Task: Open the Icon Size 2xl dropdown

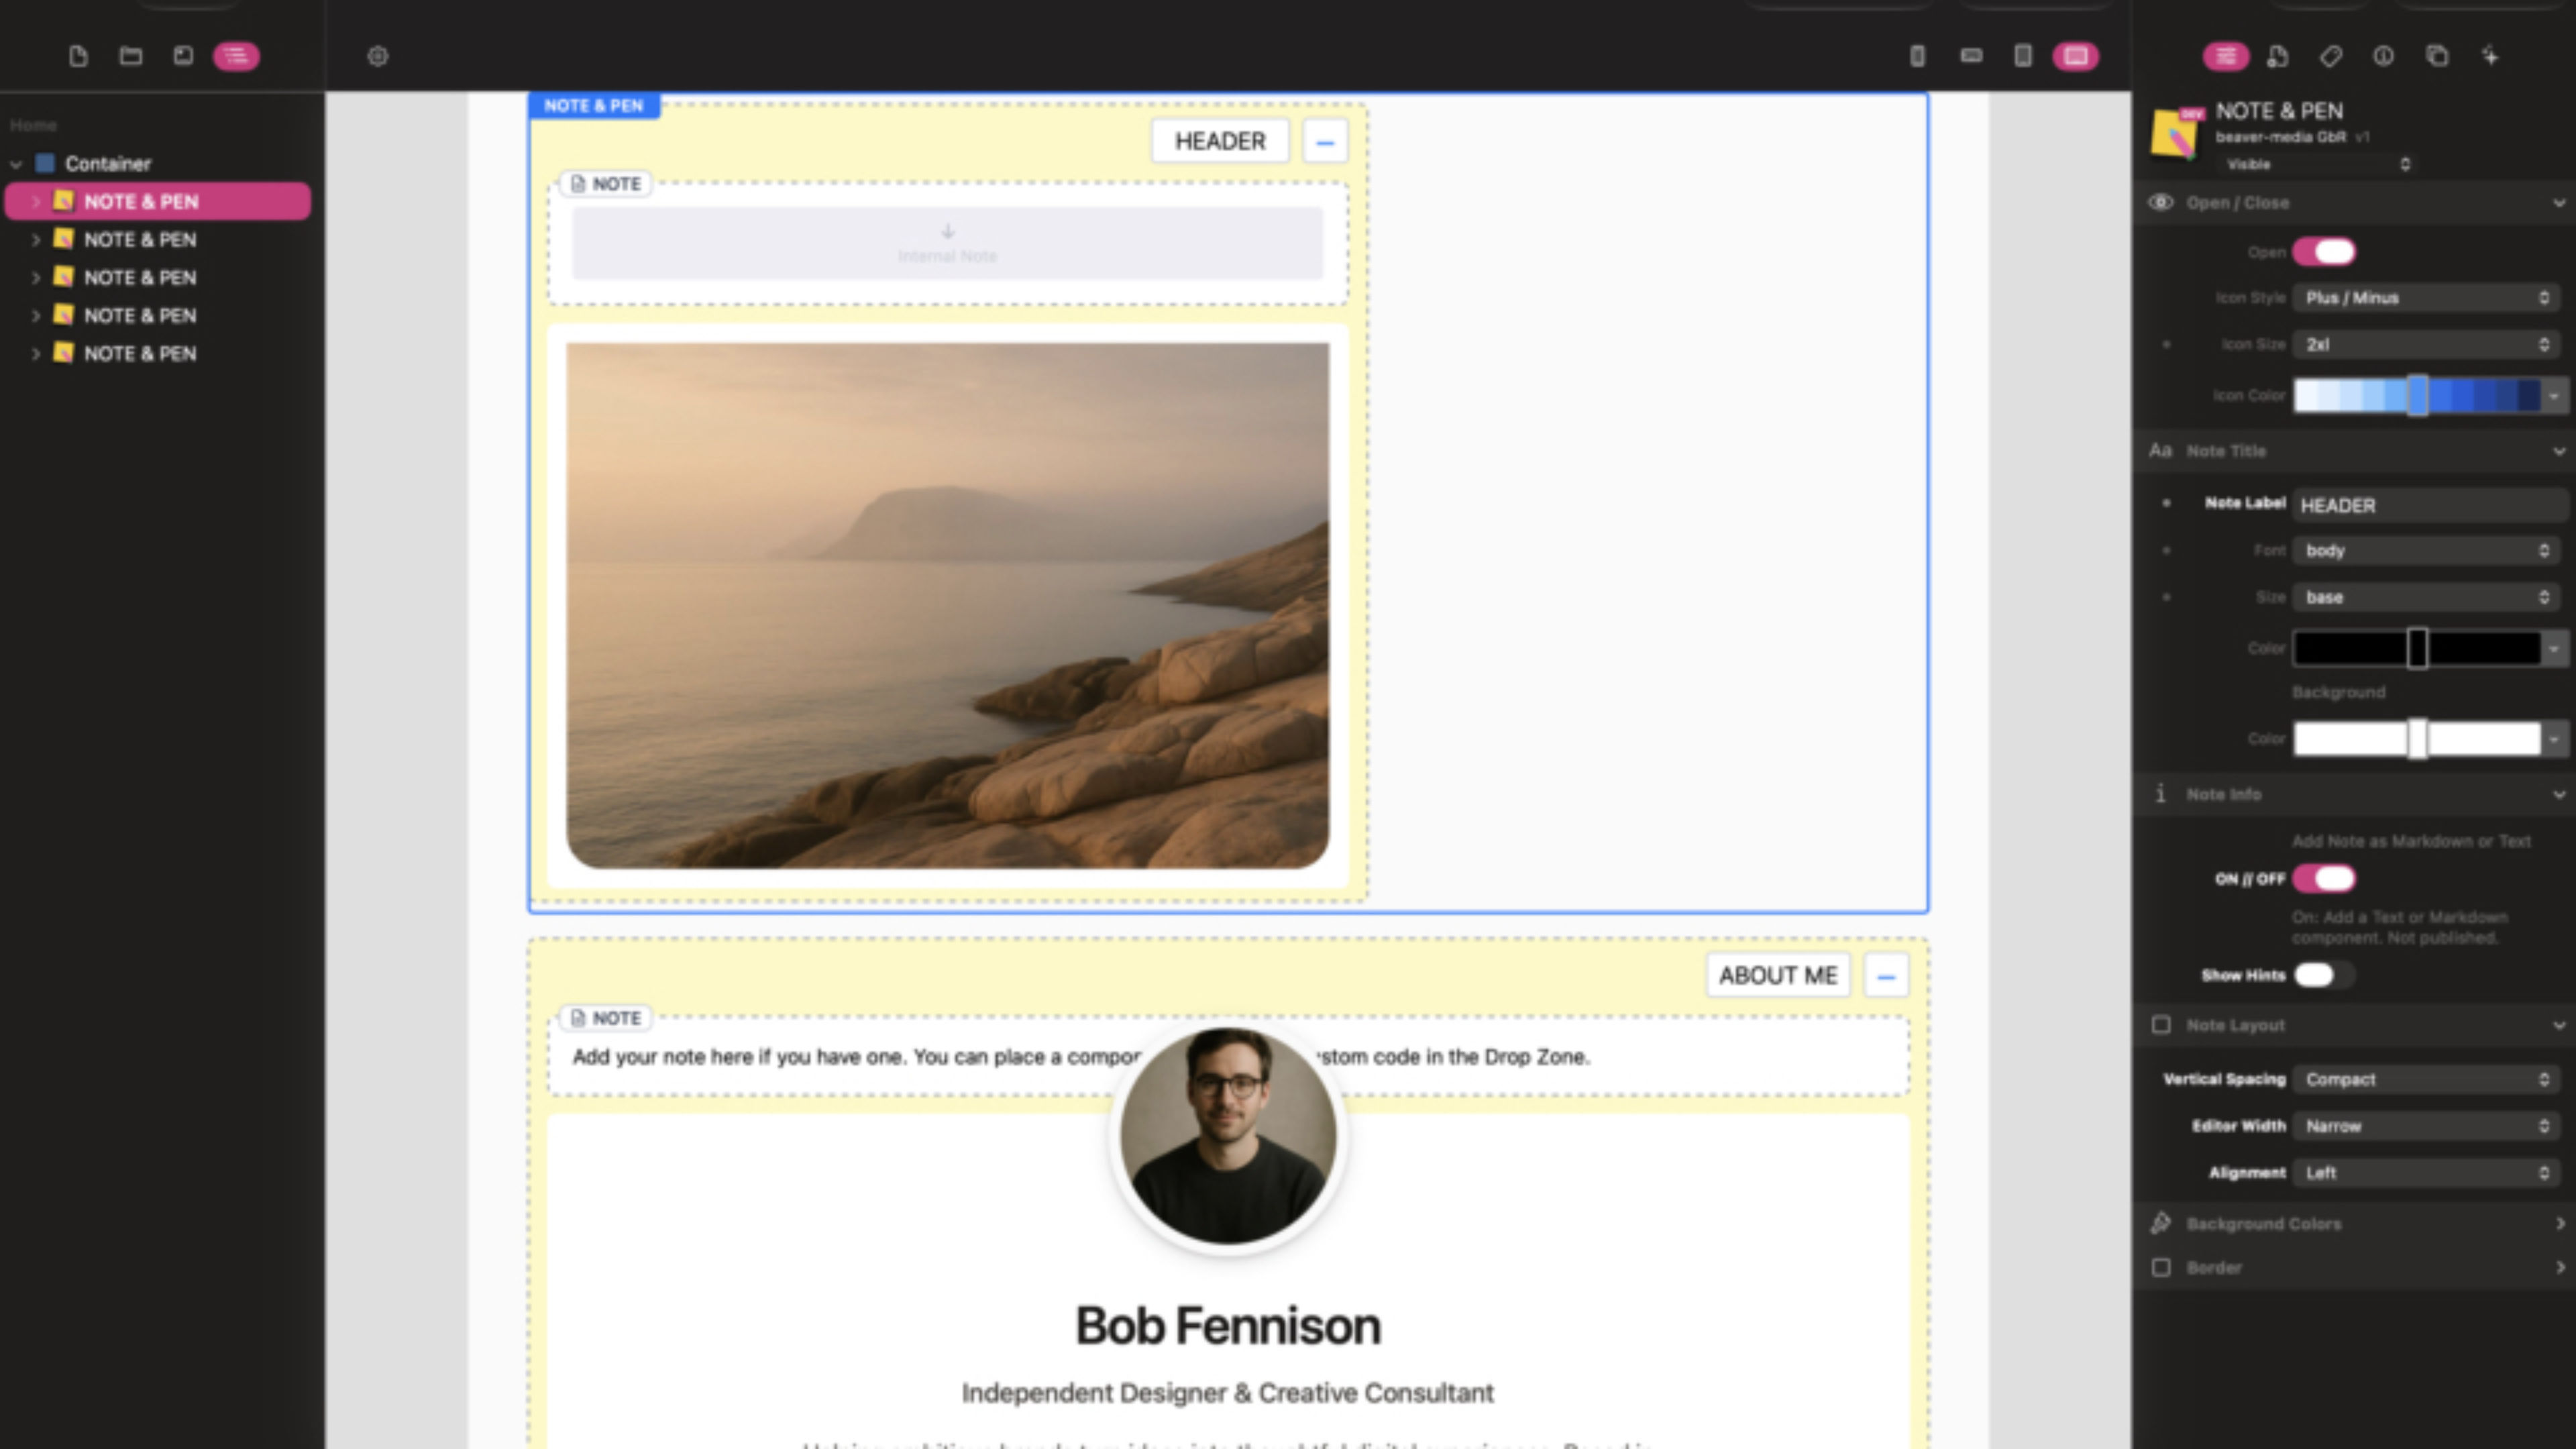Action: (x=2427, y=345)
